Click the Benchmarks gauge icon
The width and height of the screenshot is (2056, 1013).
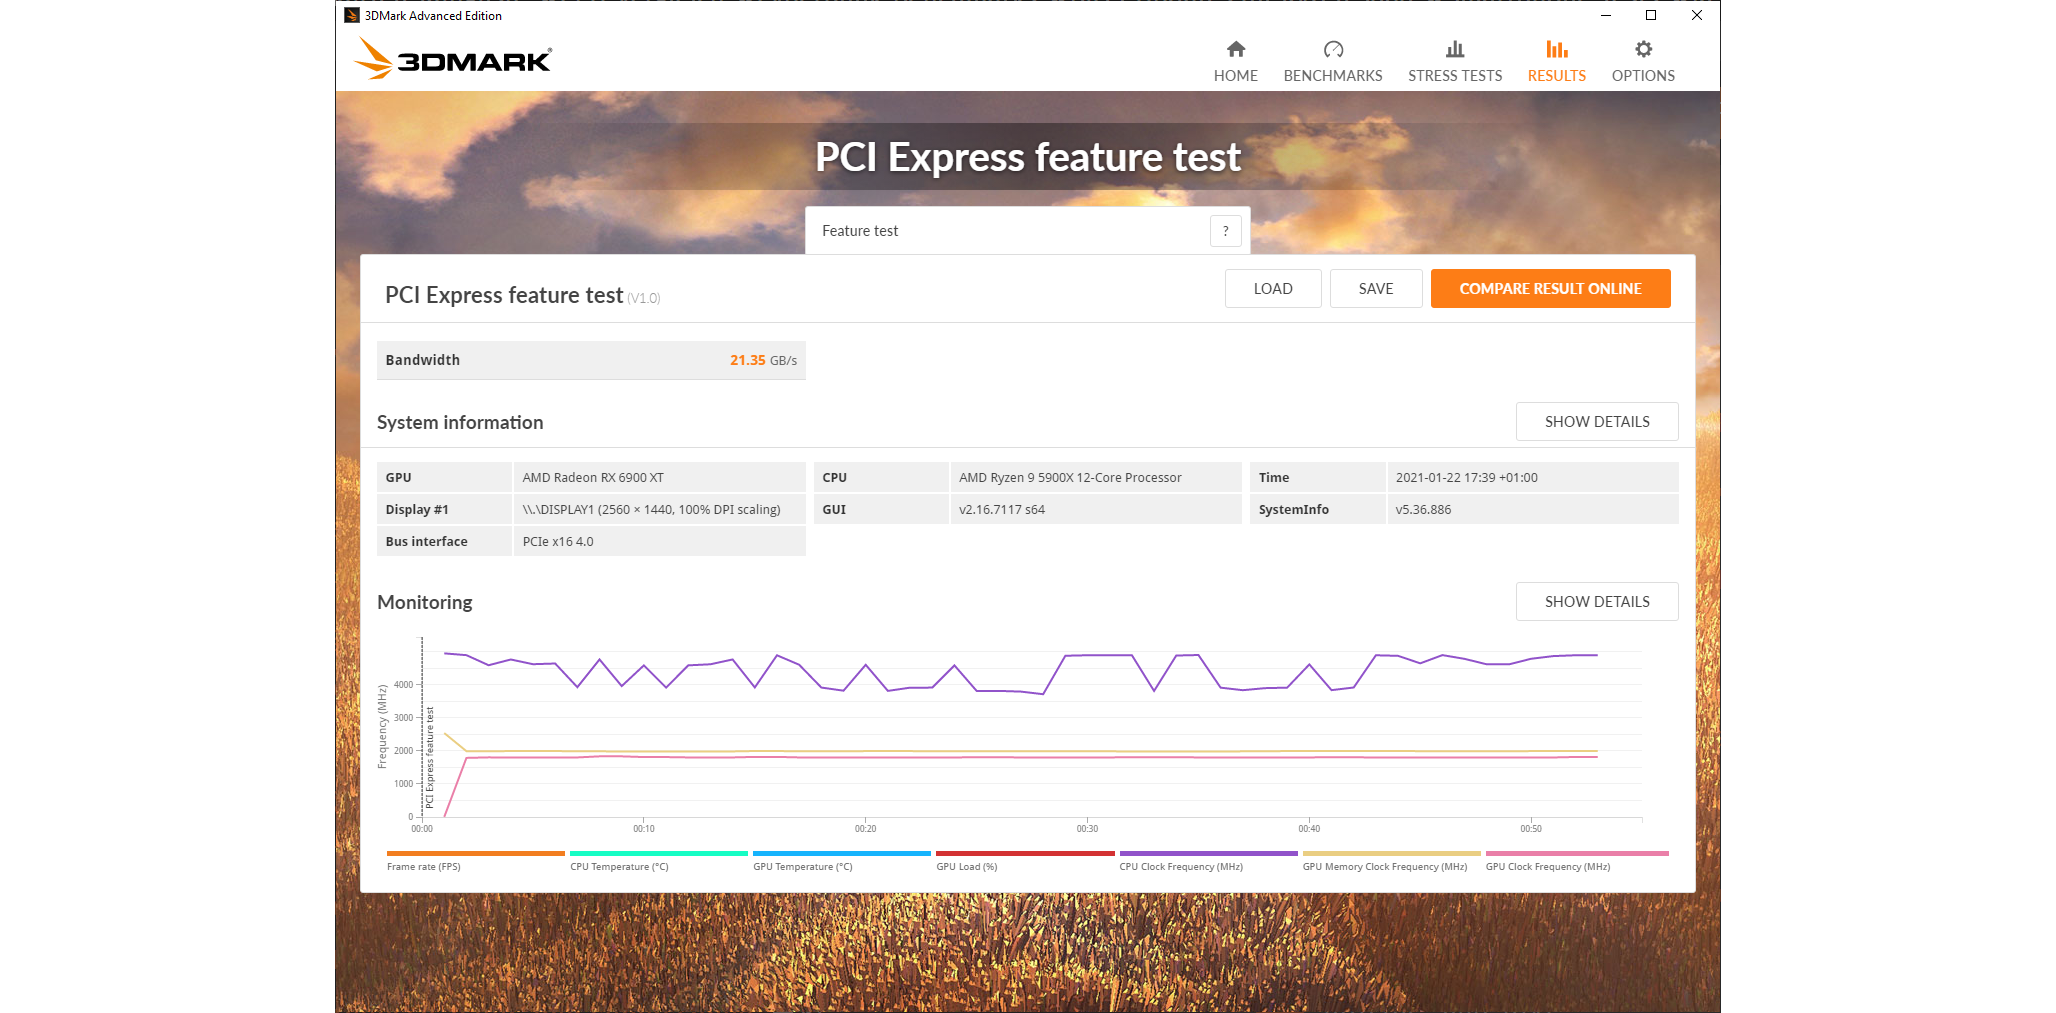pyautogui.click(x=1333, y=49)
